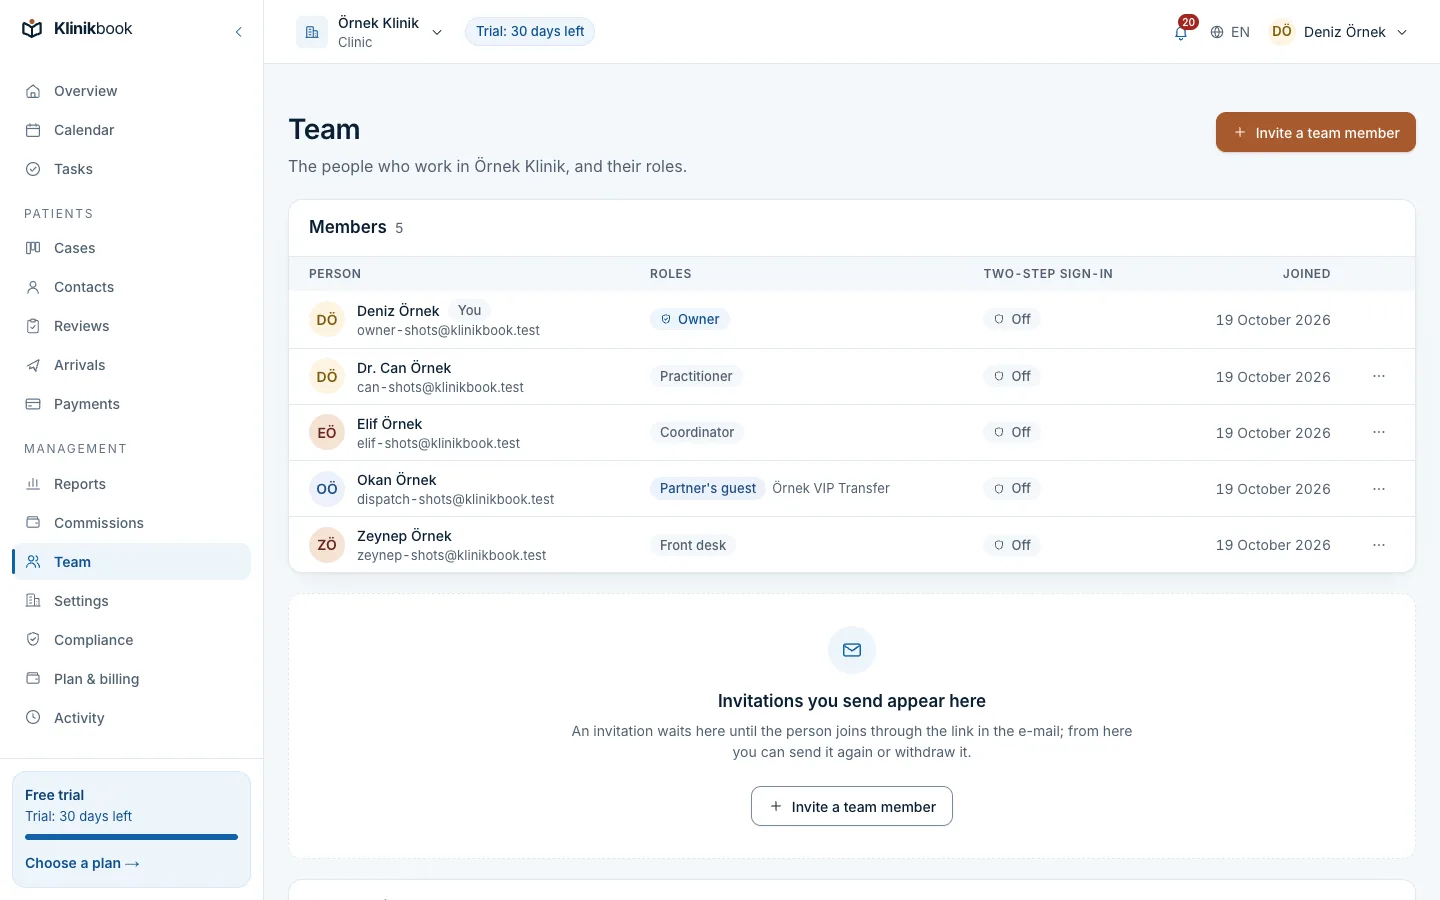Click Okan Örnek's two-step Off badge
The height and width of the screenshot is (900, 1440).
(x=1012, y=488)
